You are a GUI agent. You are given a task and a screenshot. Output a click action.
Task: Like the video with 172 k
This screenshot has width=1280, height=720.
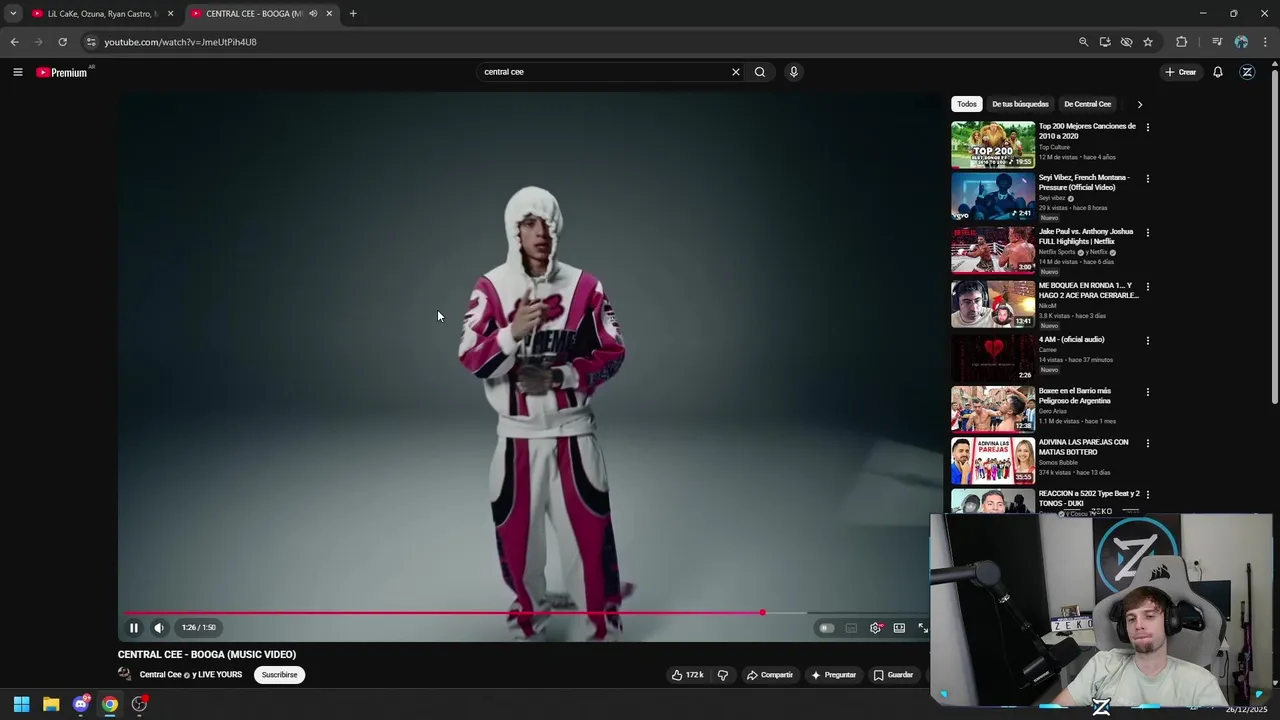[x=687, y=675]
